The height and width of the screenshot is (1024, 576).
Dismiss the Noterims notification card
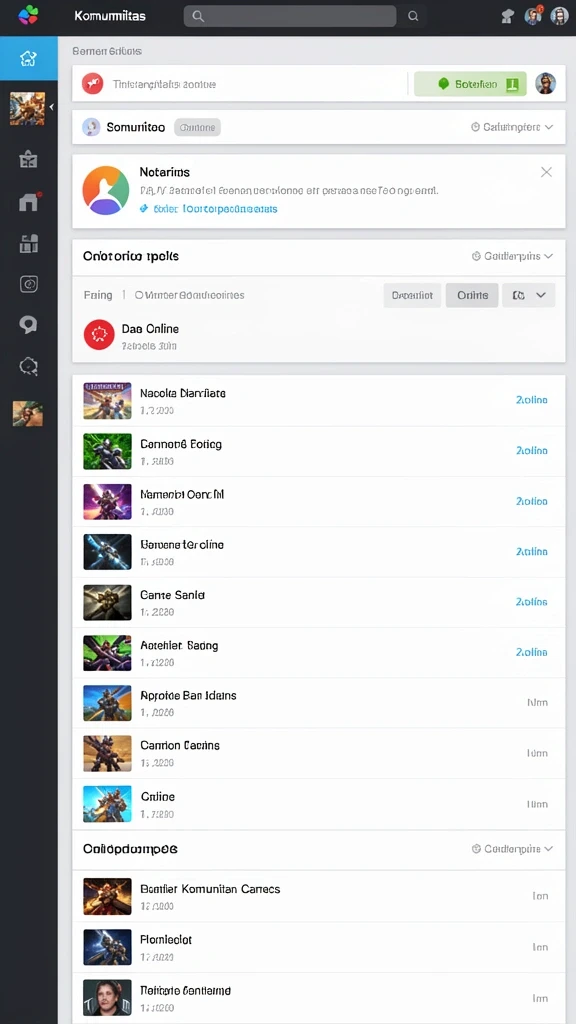tap(547, 172)
